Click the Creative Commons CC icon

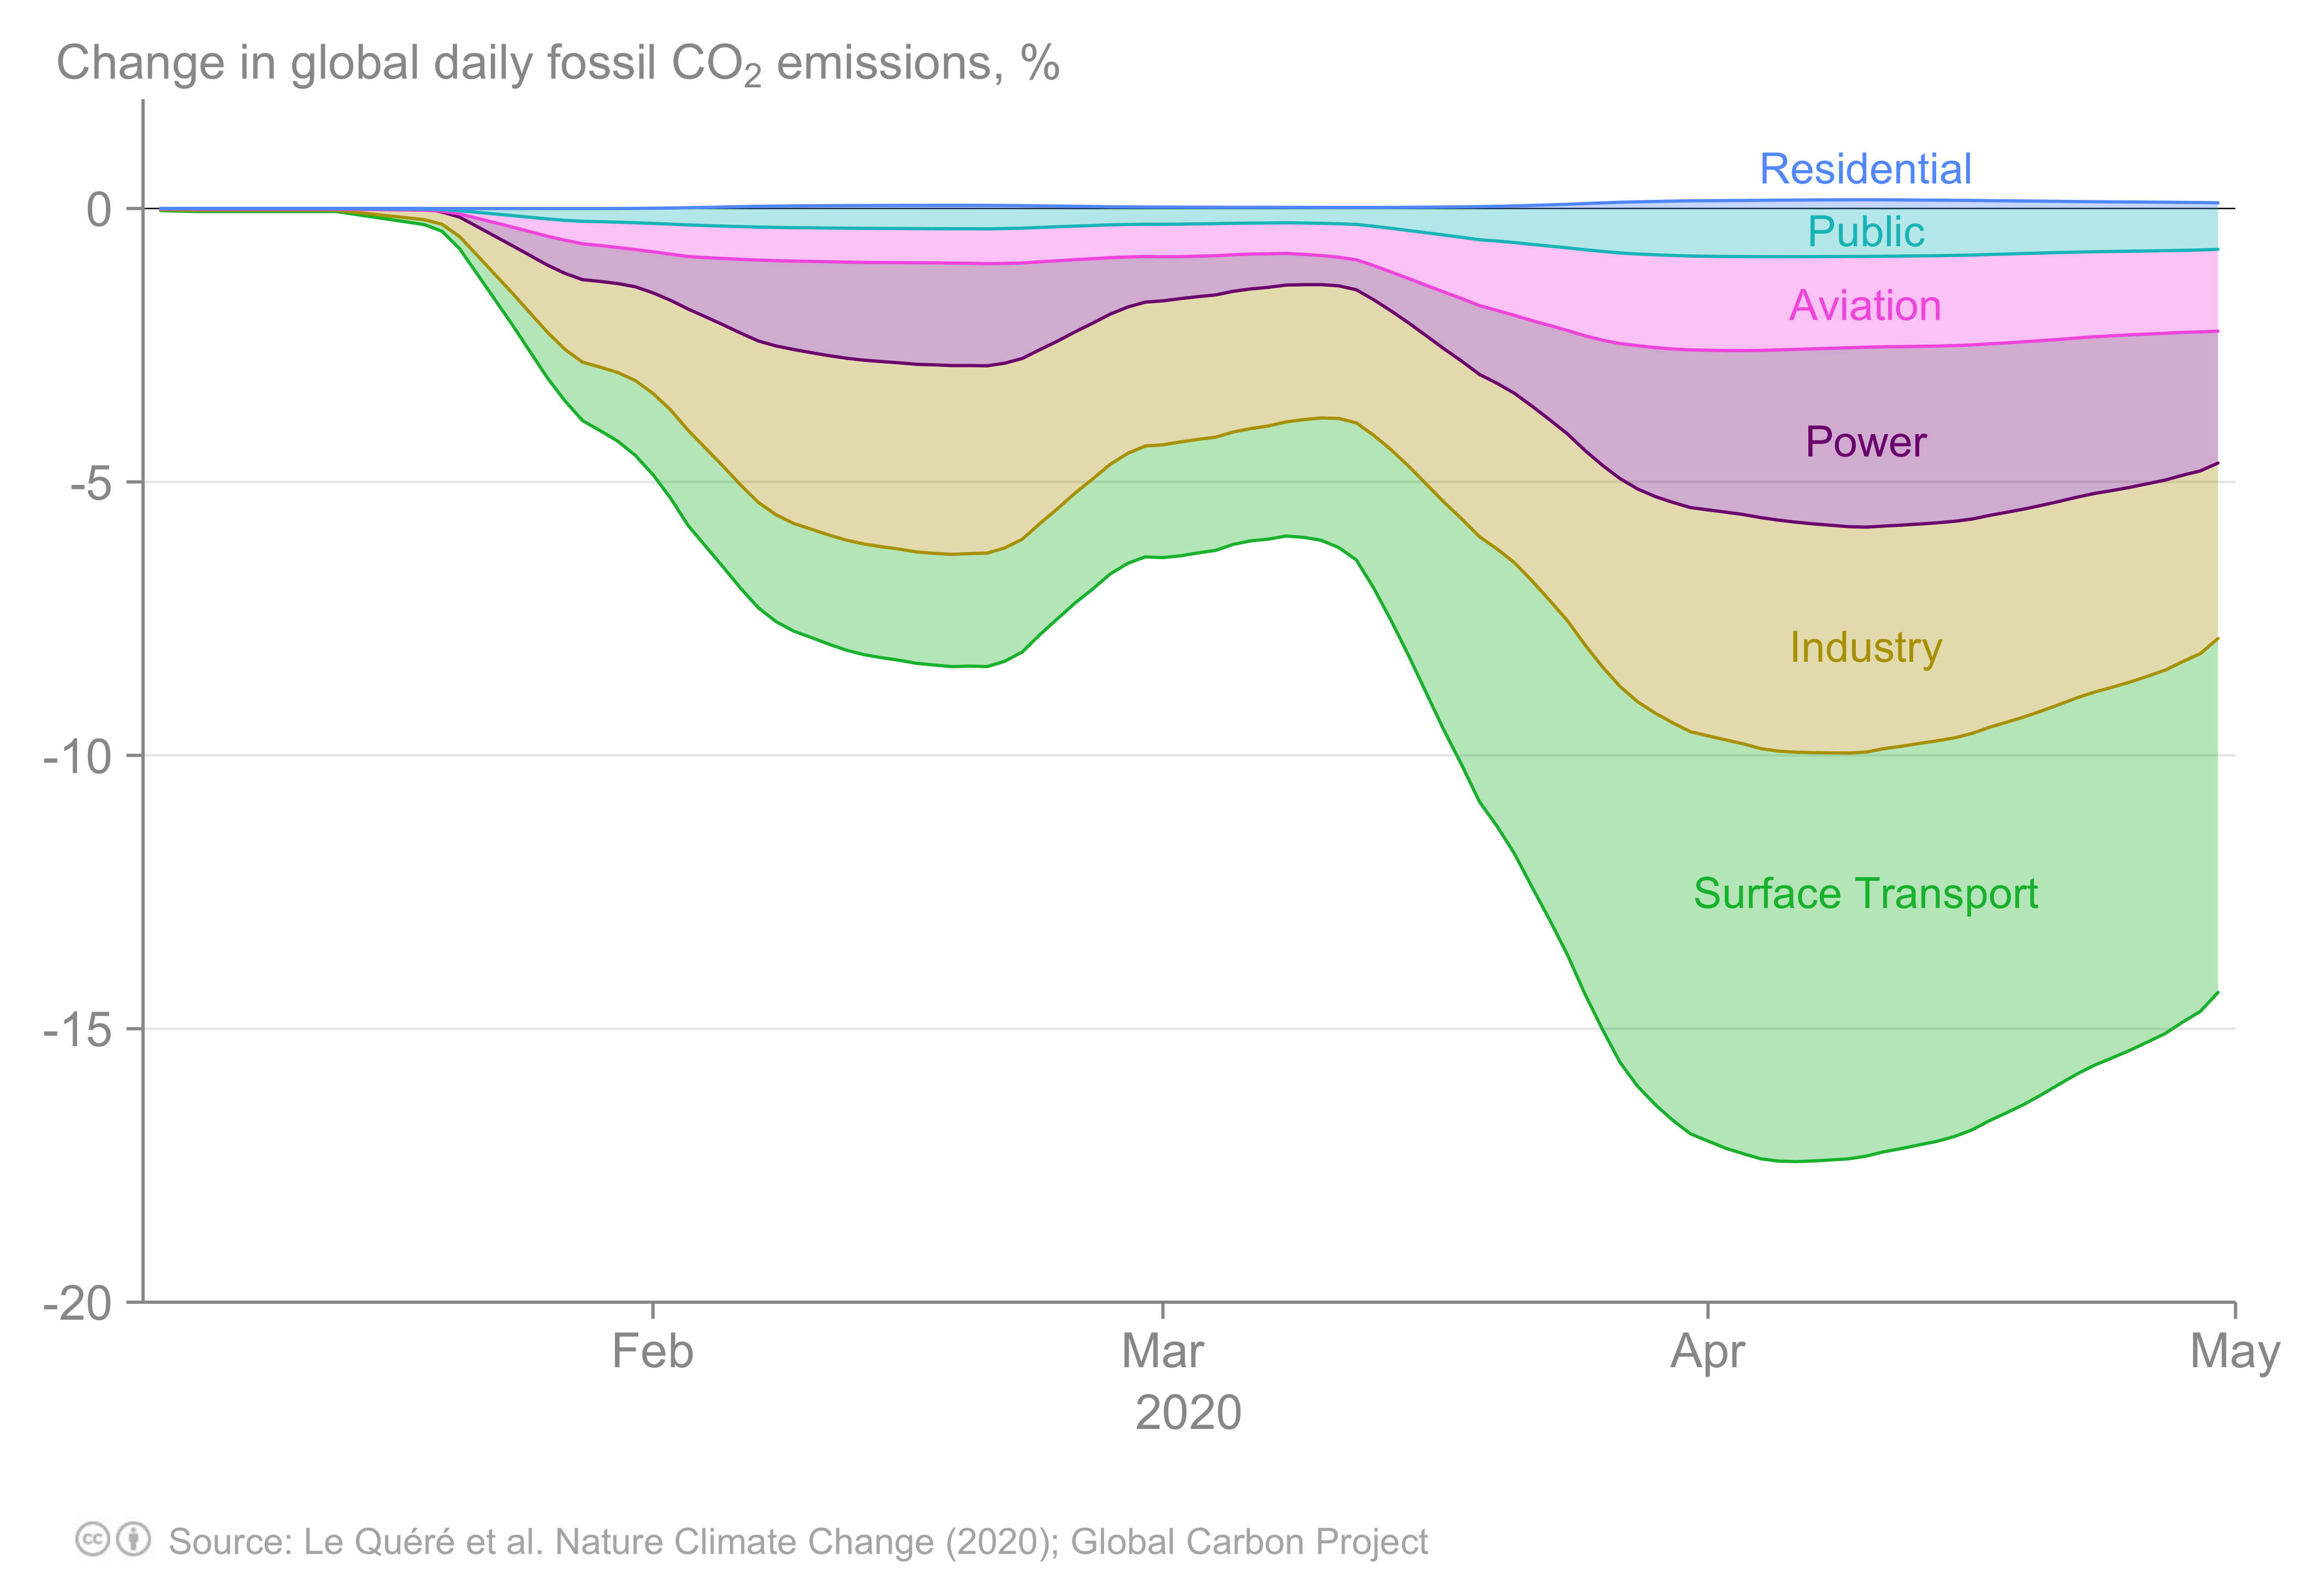coord(93,1539)
